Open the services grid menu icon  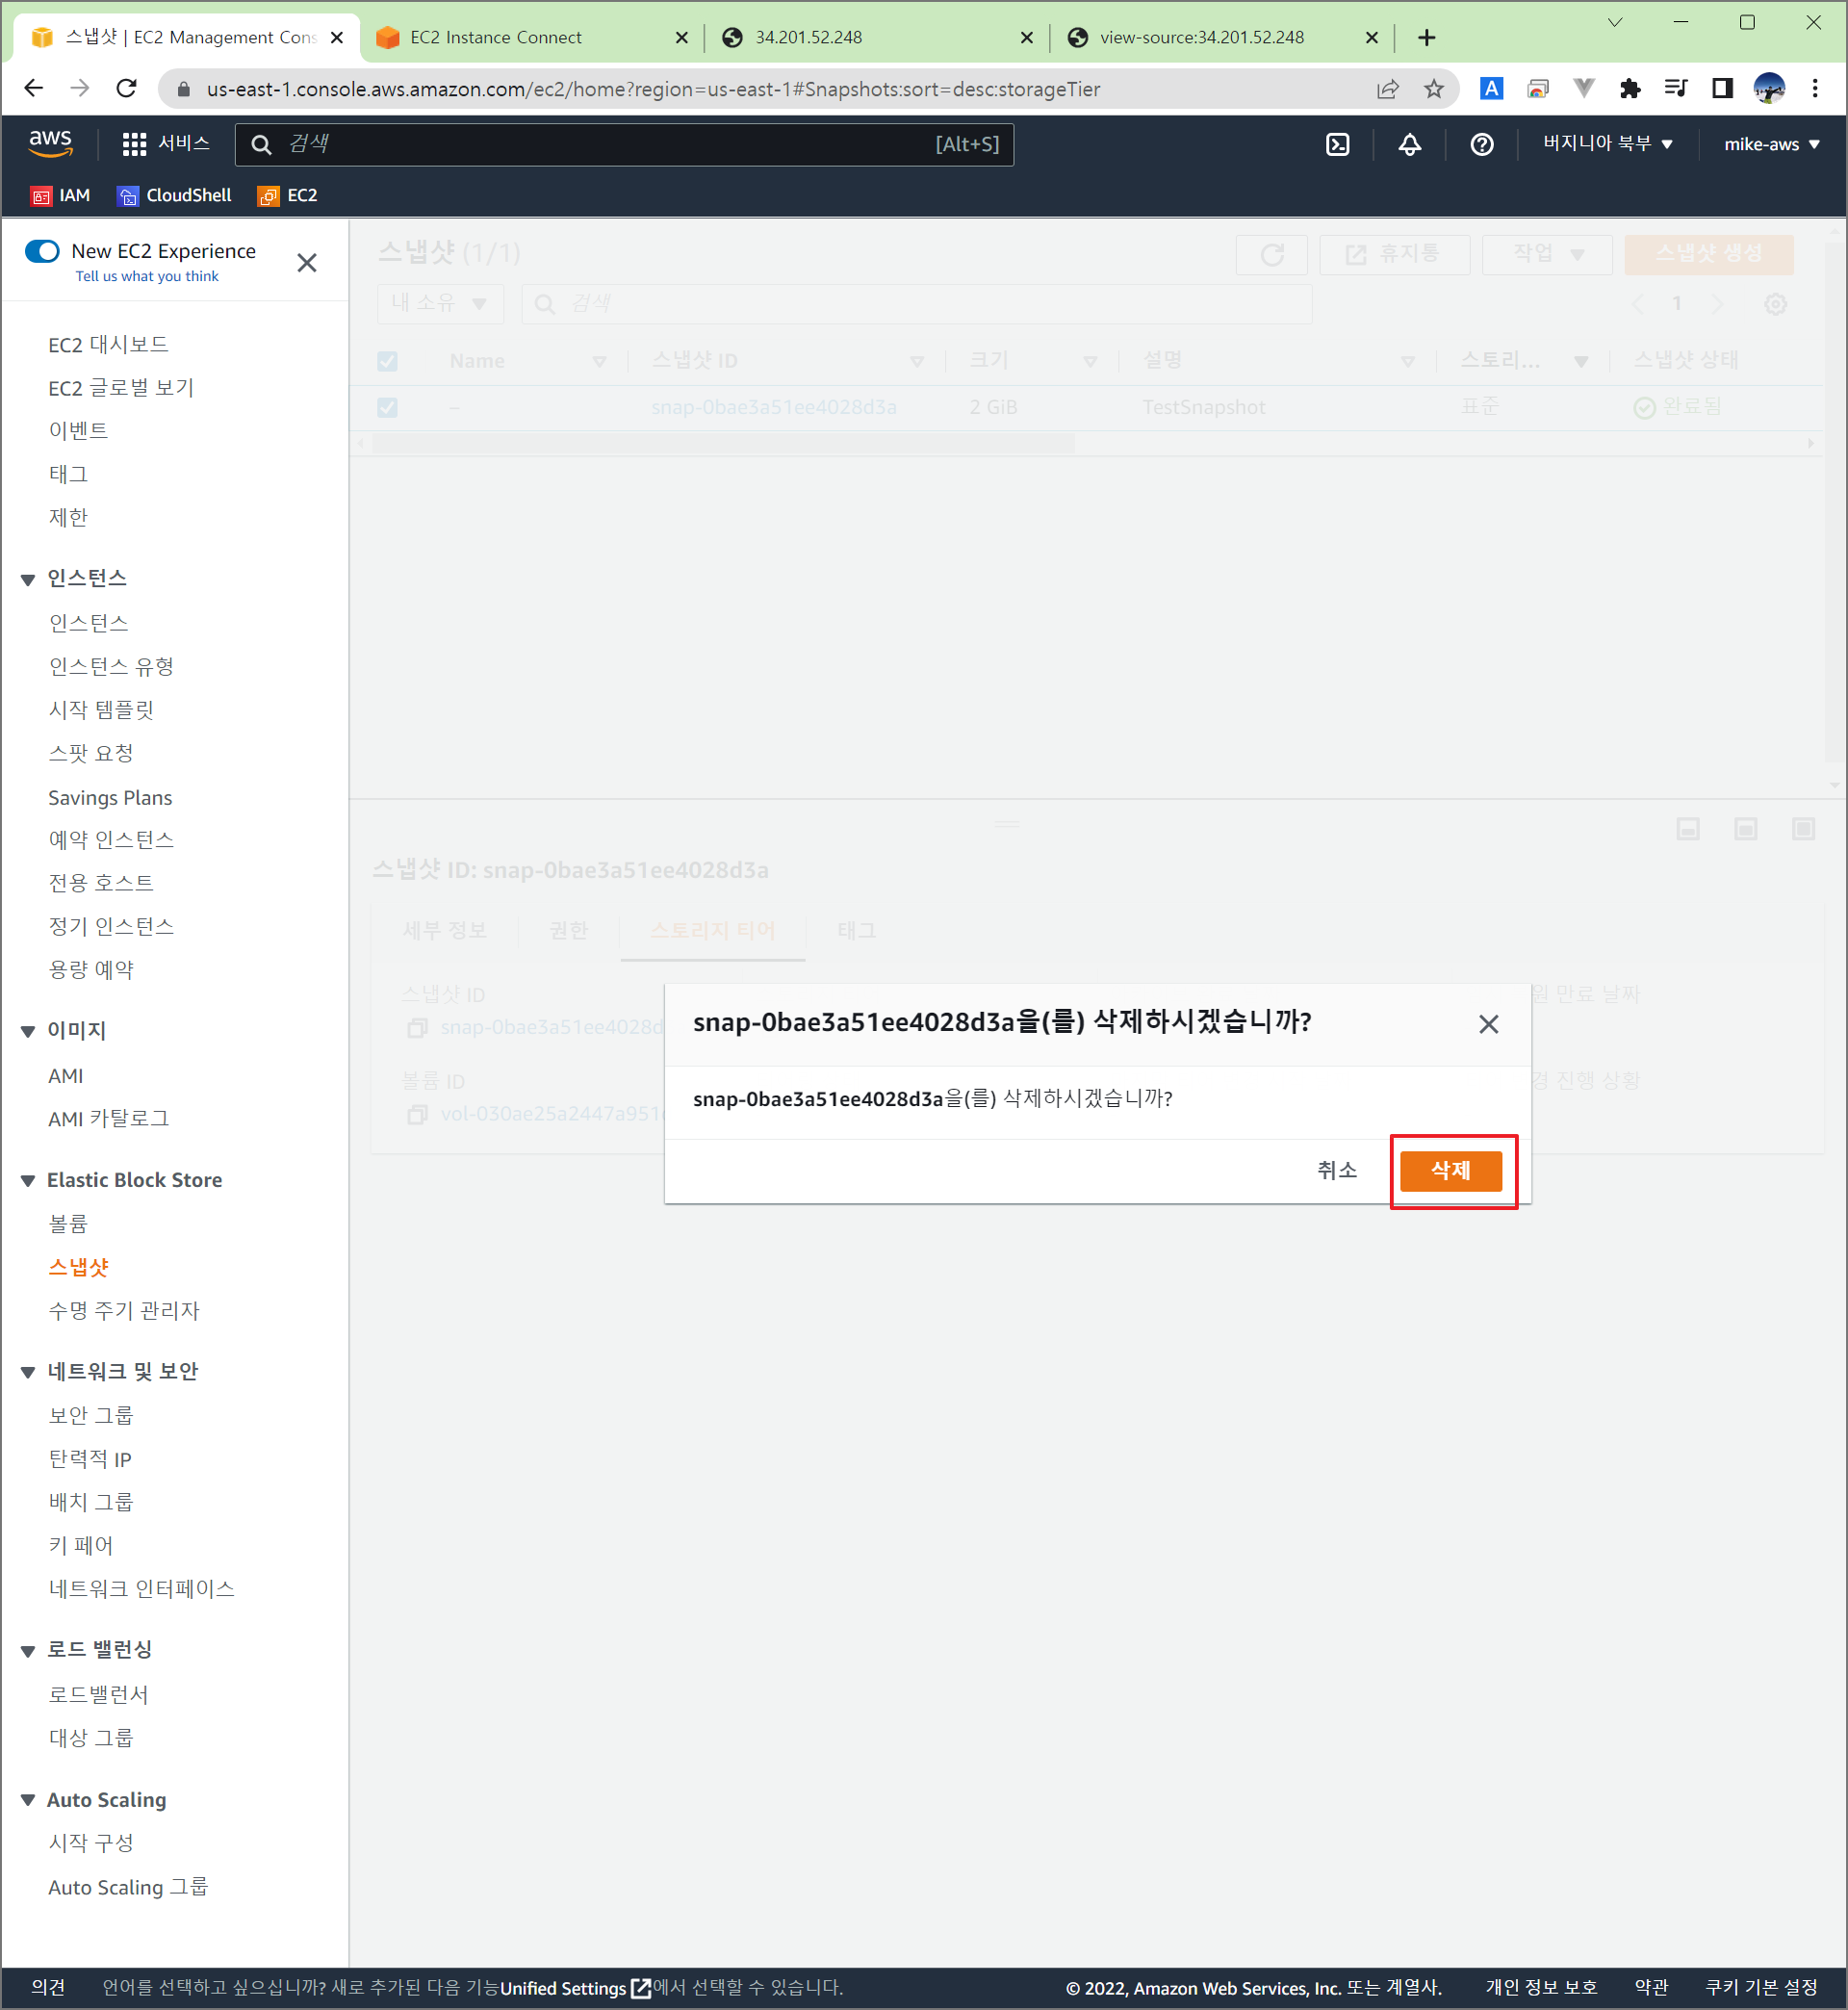[x=134, y=144]
